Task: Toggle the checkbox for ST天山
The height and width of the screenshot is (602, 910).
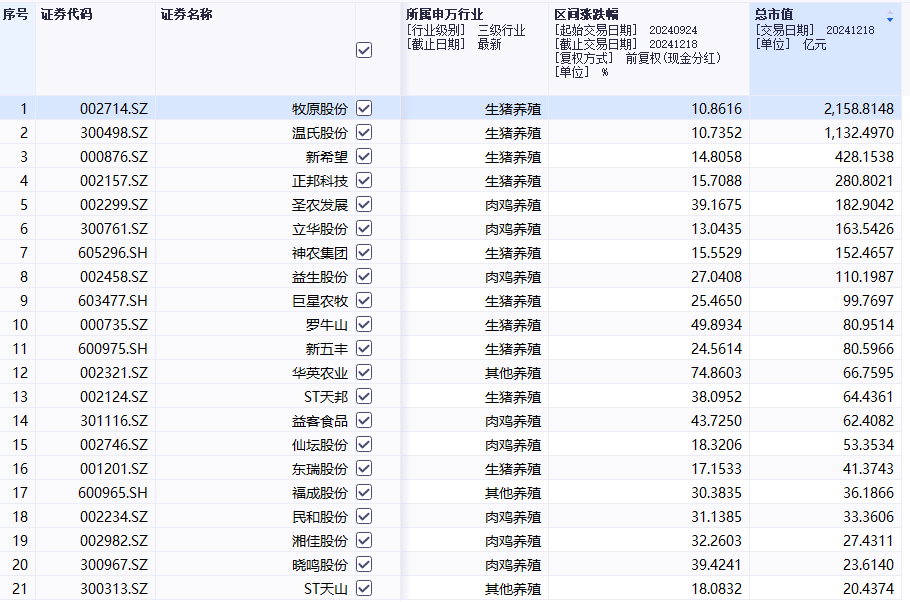Action: coord(364,588)
